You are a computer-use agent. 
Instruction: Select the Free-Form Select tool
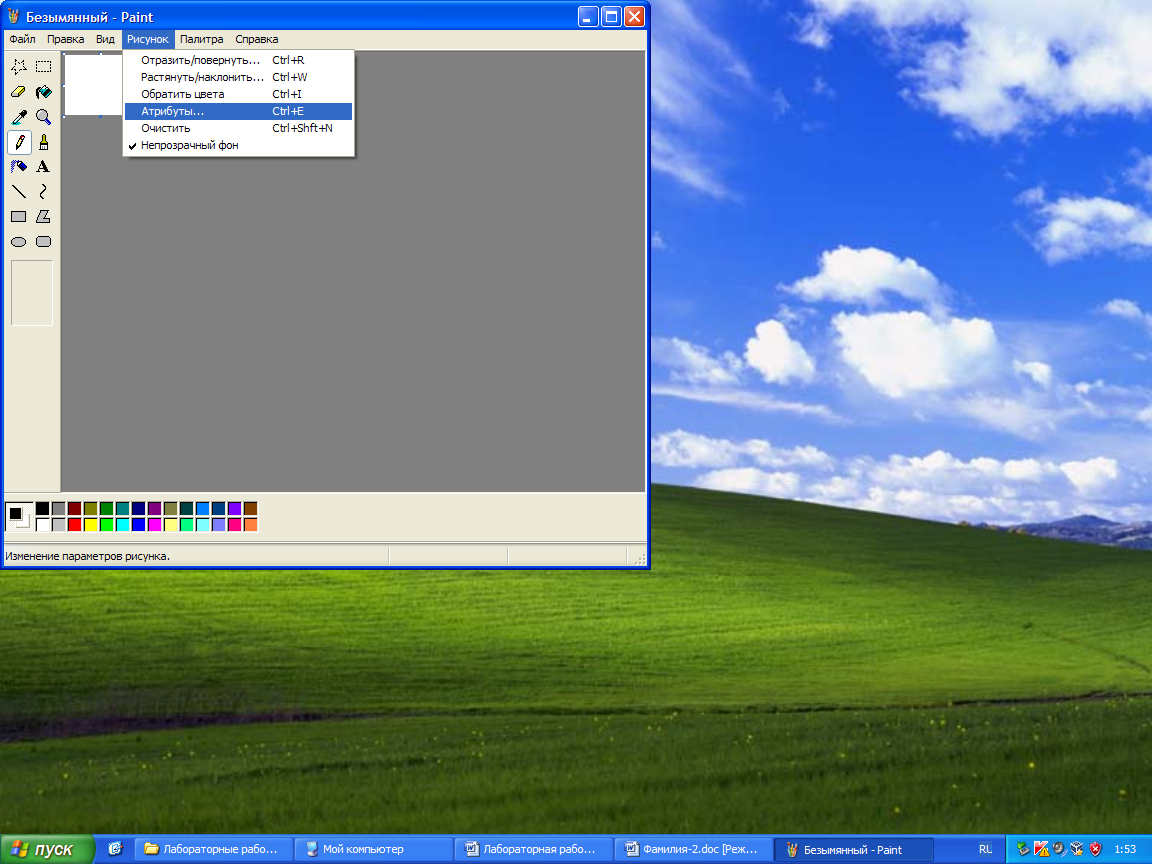[19, 67]
